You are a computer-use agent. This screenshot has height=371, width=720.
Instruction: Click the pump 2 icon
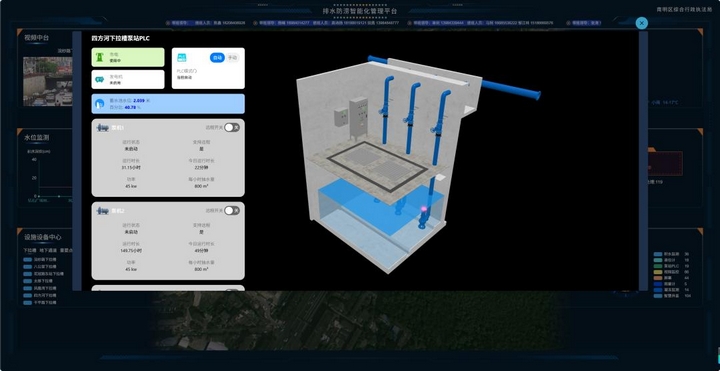[102, 210]
